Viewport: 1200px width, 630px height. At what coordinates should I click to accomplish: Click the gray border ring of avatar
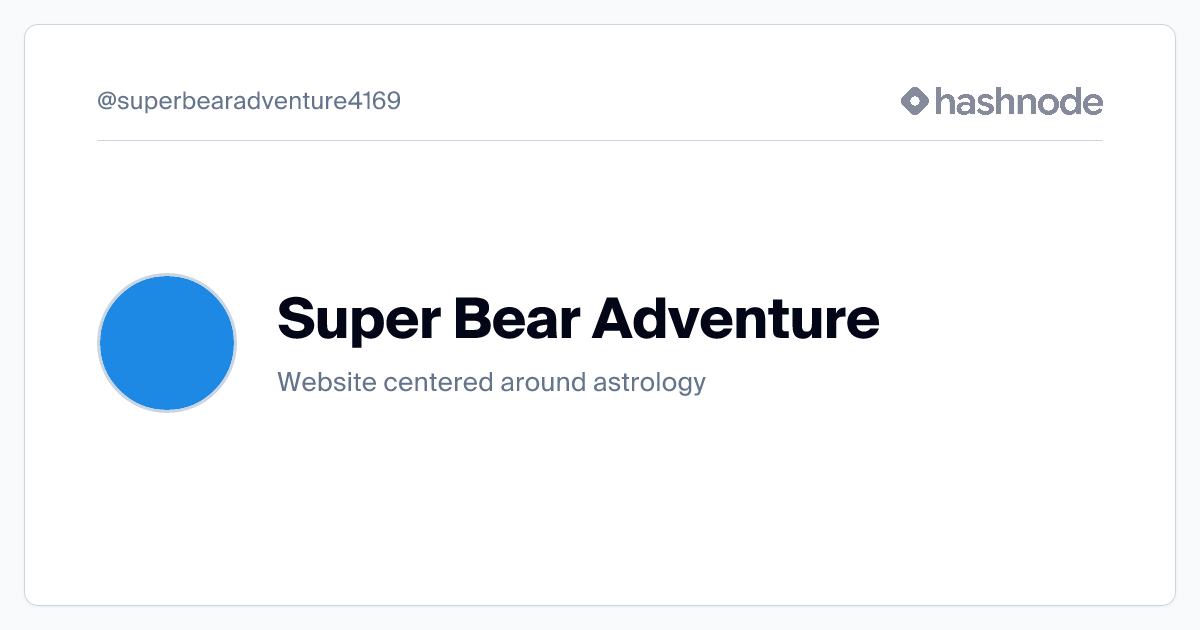[167, 275]
